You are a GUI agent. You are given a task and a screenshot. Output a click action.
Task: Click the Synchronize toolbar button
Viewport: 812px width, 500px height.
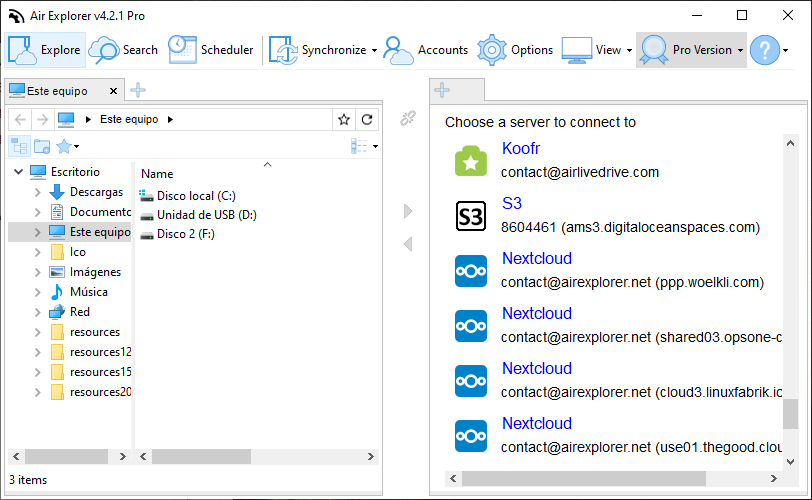(317, 50)
